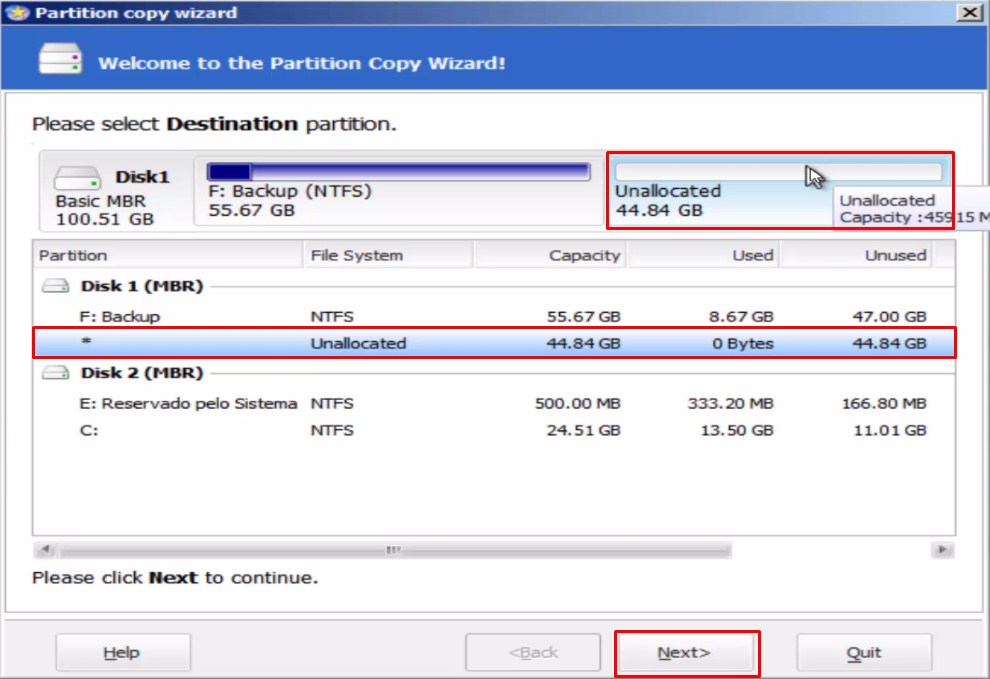Sort by the File System column header
990x679 pixels.
(x=388, y=255)
